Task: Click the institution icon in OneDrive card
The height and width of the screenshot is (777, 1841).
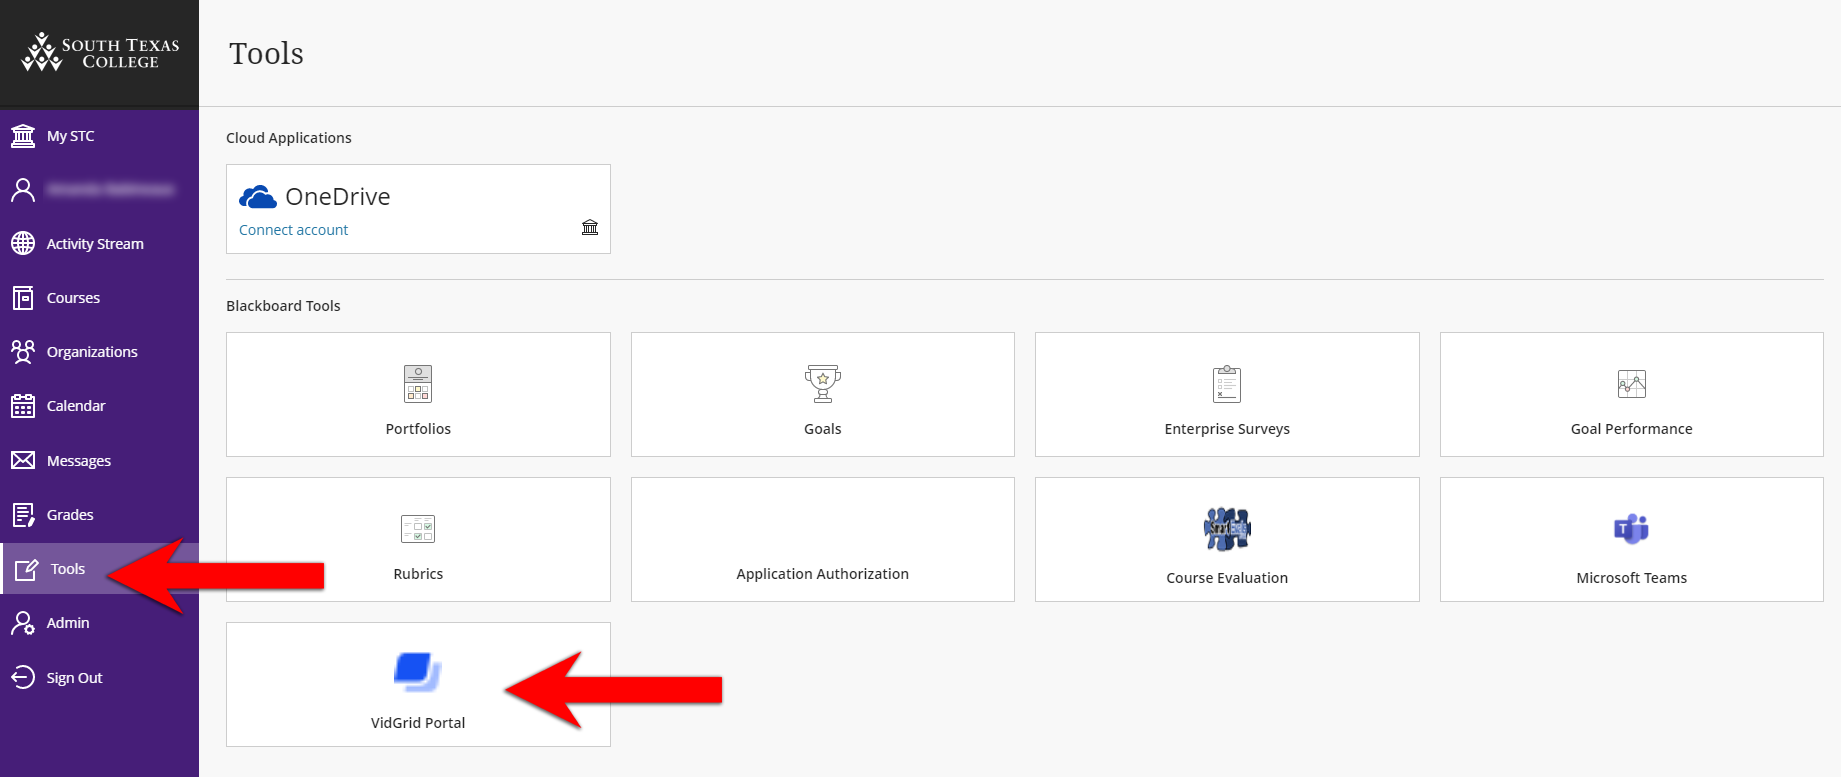Action: [590, 227]
